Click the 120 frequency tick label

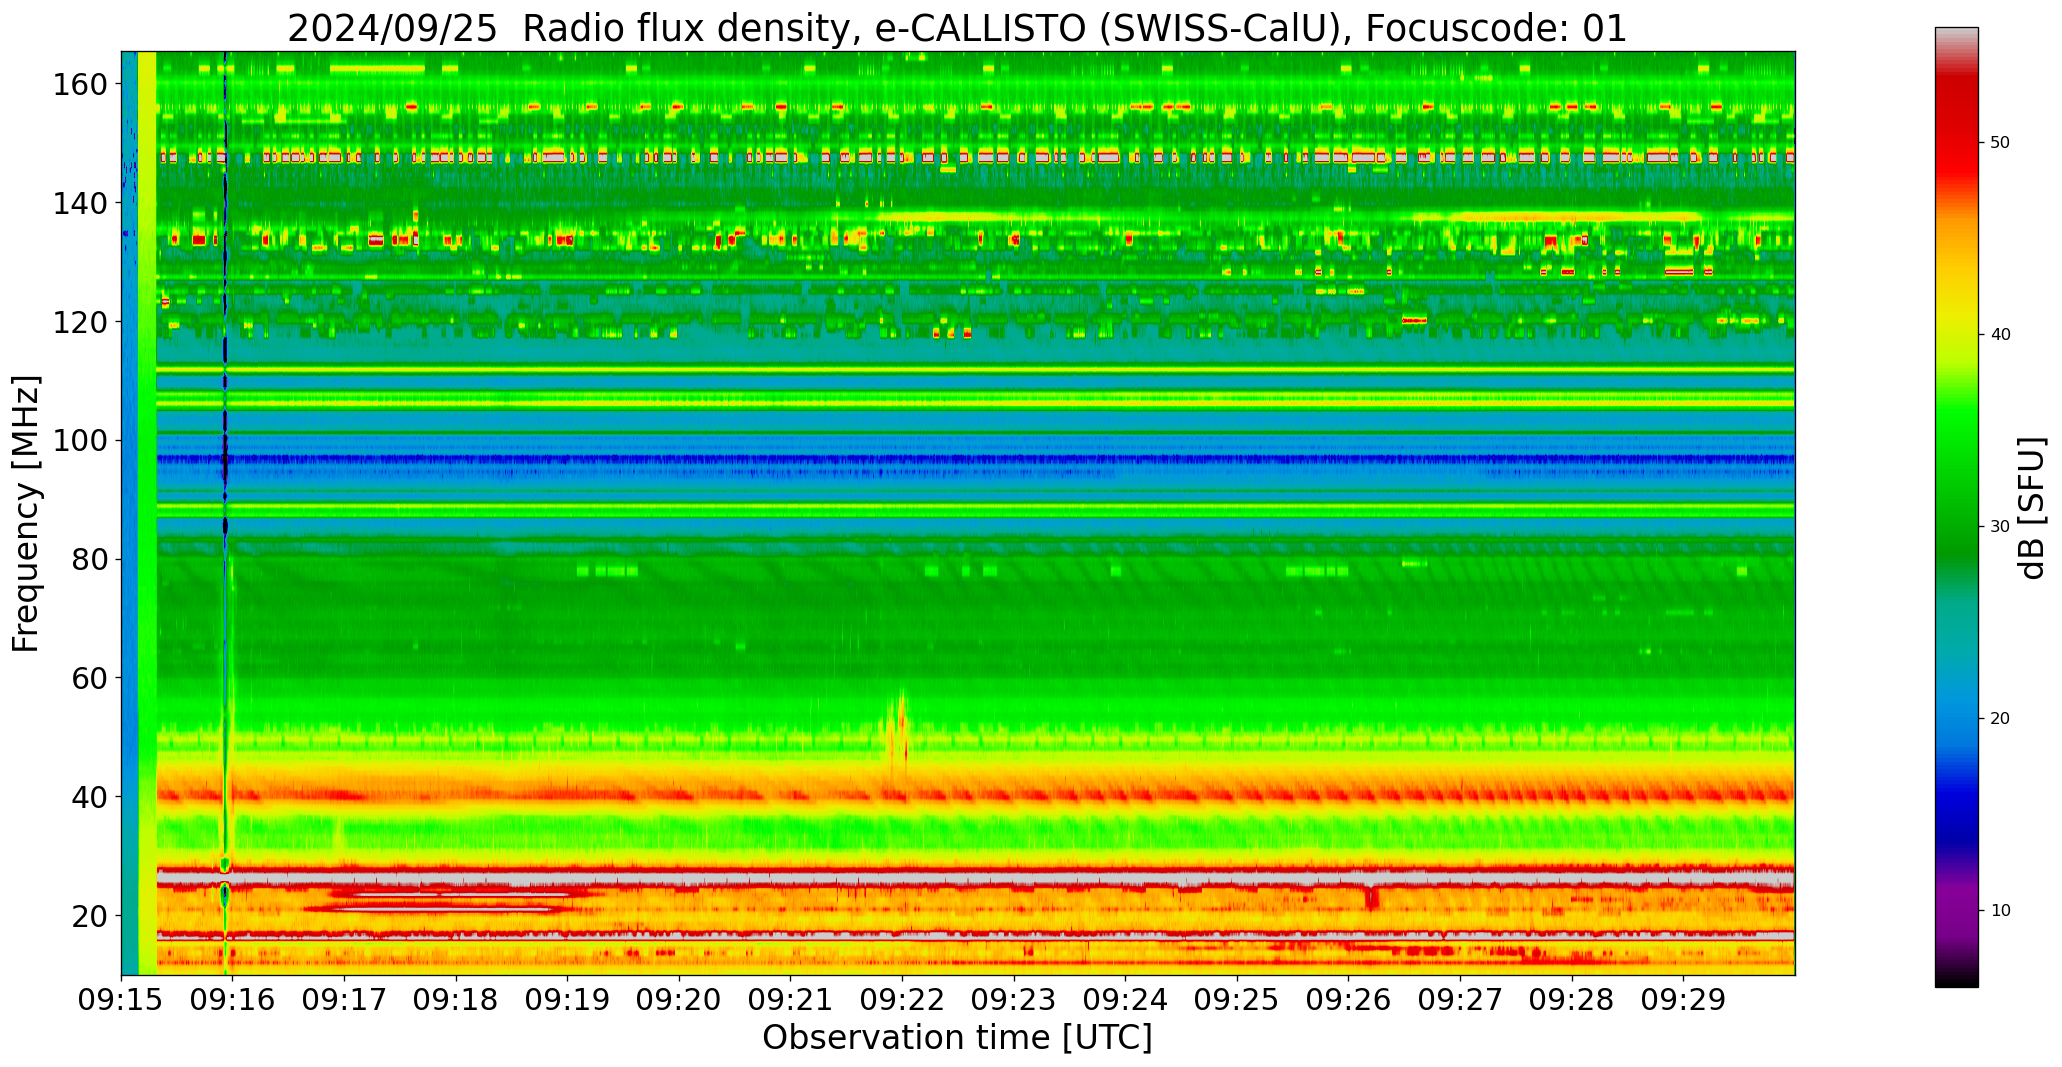81,322
